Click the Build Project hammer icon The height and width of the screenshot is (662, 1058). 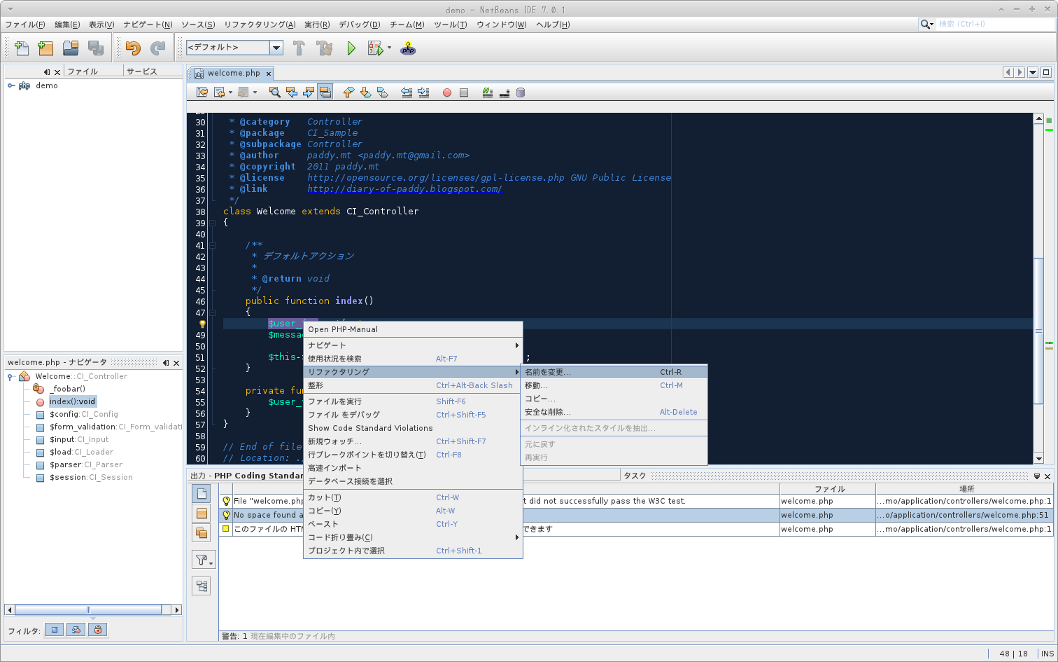tap(299, 48)
